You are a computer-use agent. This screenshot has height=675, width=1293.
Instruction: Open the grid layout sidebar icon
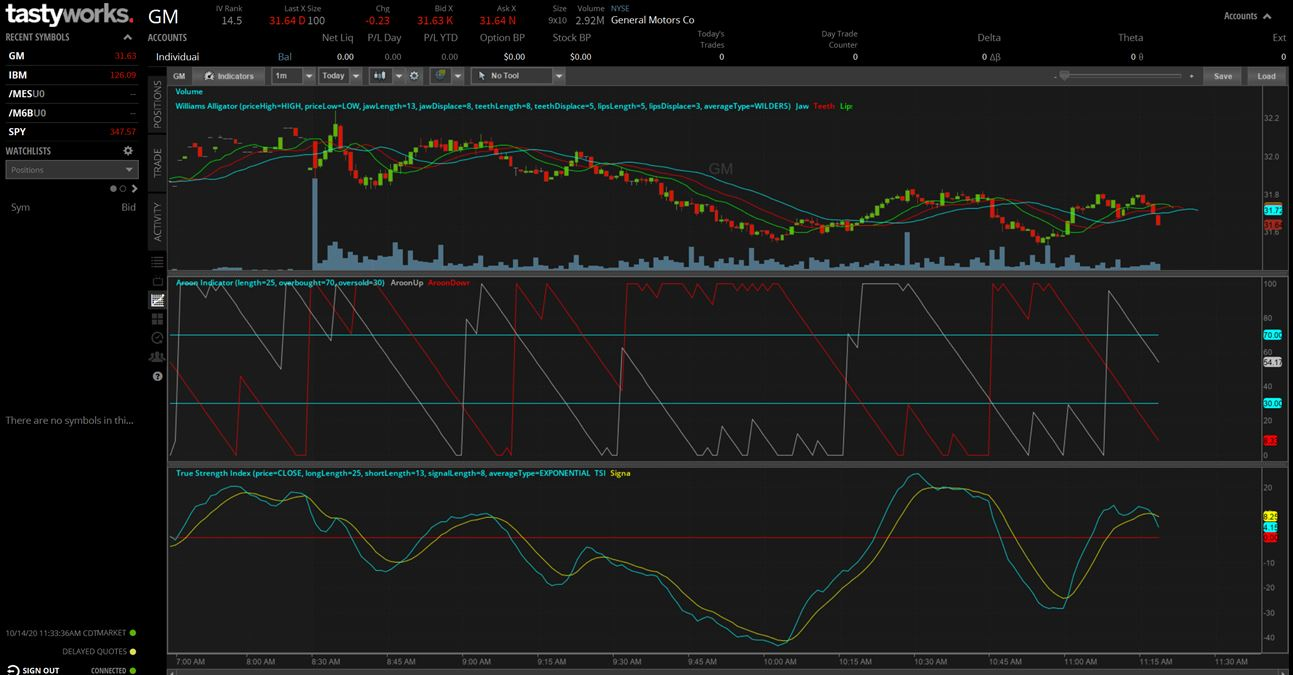pos(157,319)
